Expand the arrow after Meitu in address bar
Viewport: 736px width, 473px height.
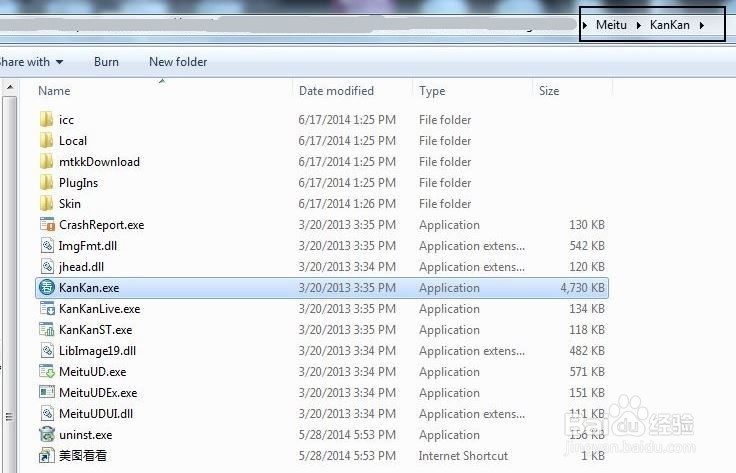click(x=638, y=25)
